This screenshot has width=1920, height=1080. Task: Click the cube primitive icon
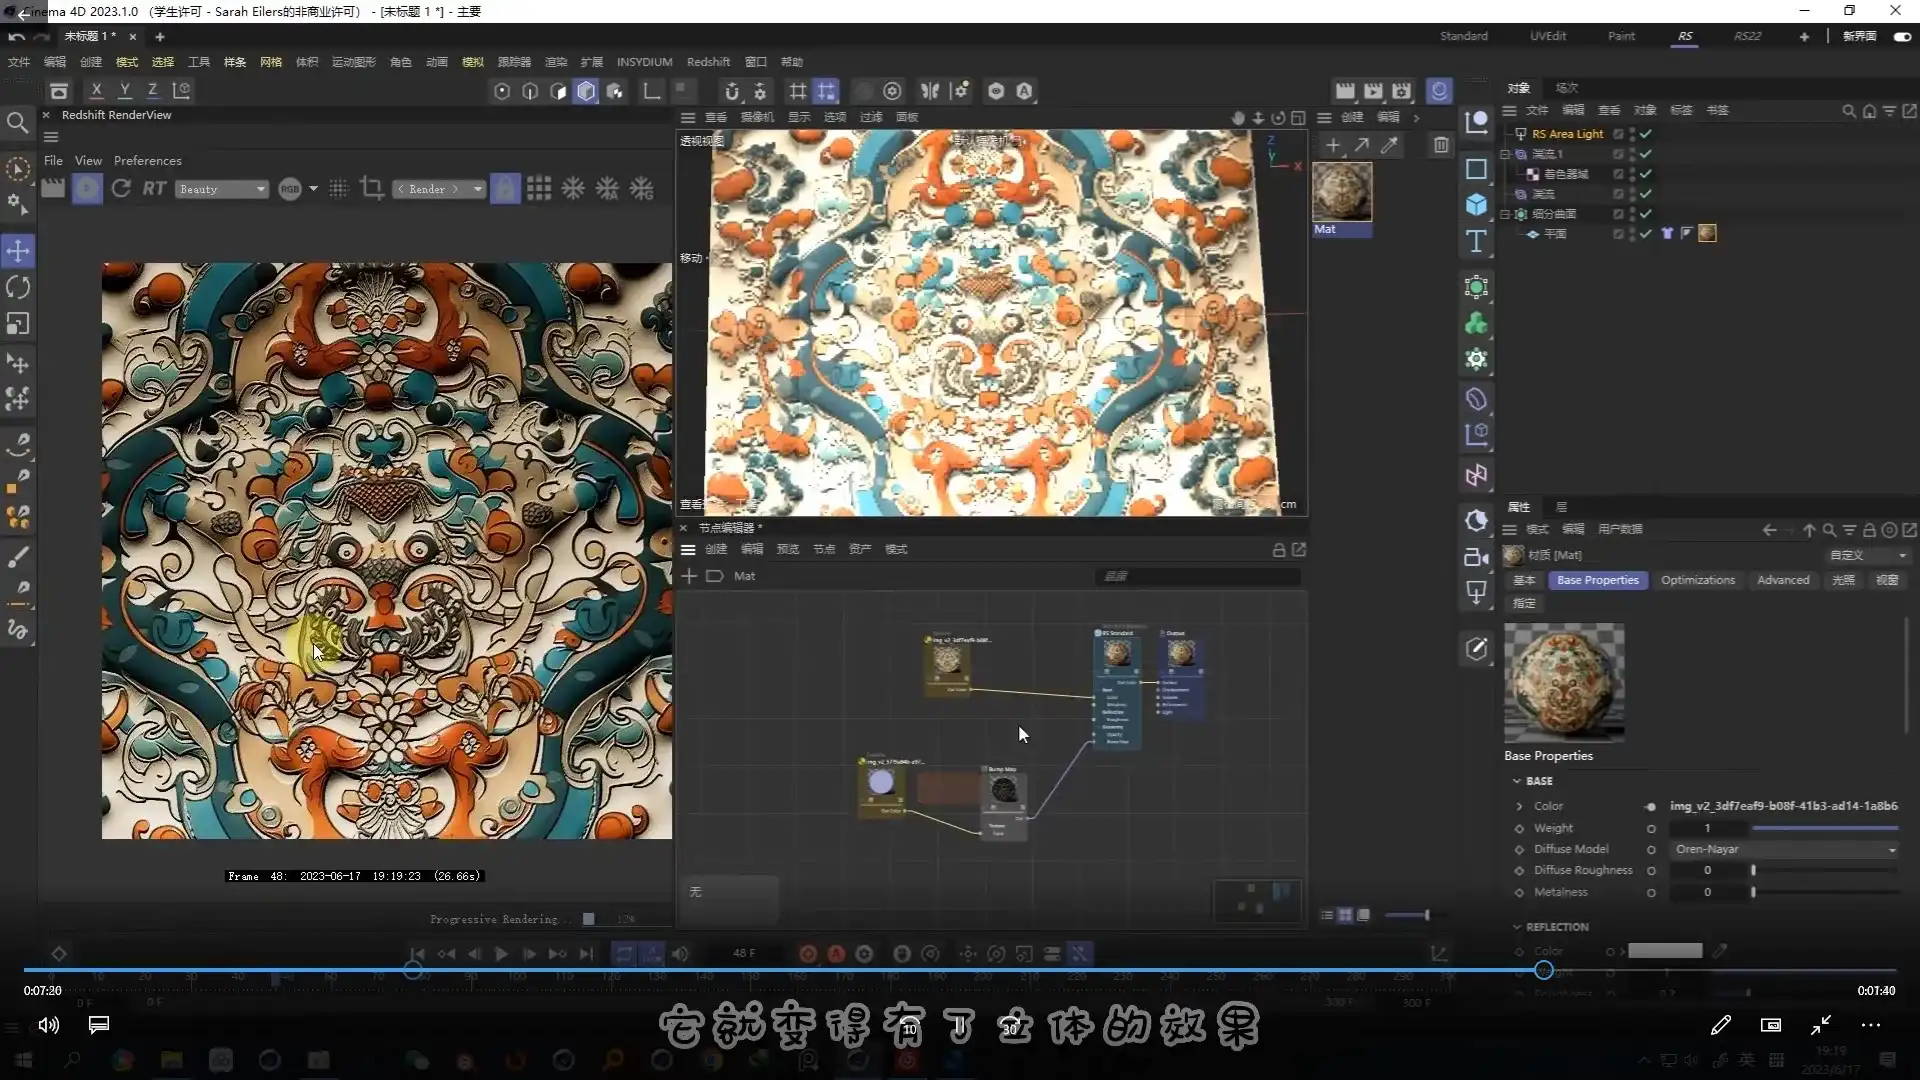point(1476,204)
